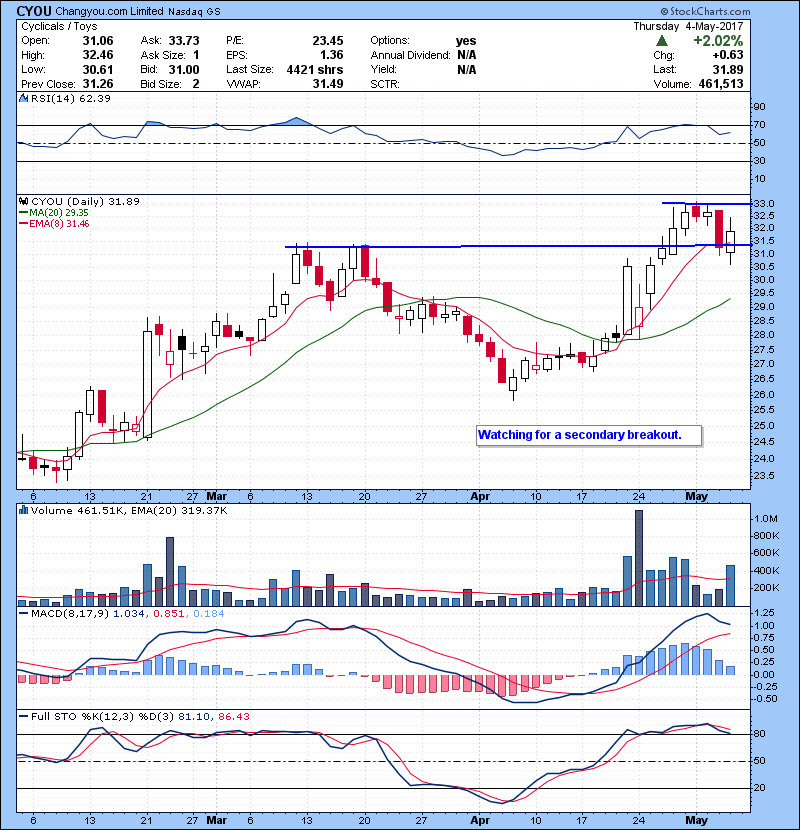Click the SCTR label
This screenshot has height=830, width=800.
tap(385, 84)
